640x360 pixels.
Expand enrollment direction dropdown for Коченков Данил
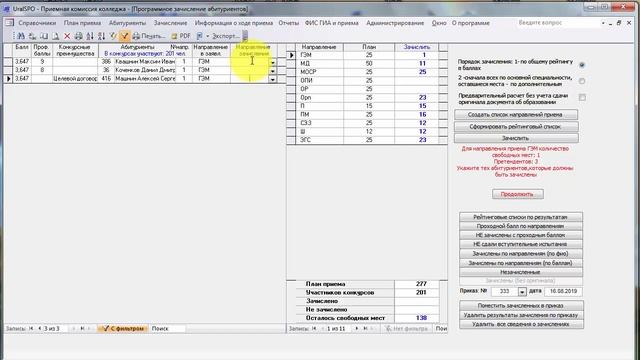tap(273, 70)
